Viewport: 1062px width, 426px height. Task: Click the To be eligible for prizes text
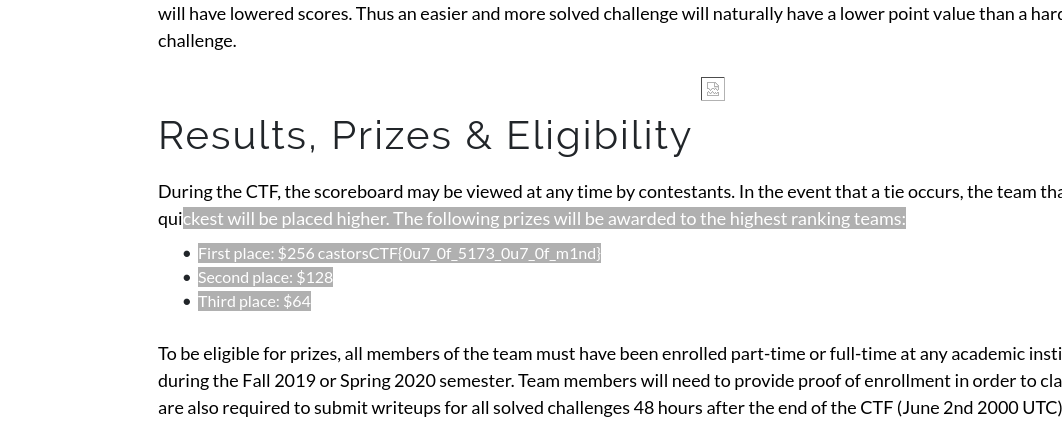coord(249,354)
